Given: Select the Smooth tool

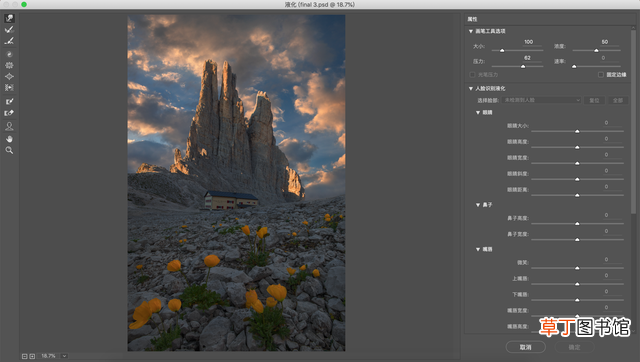Looking at the screenshot, I should point(9,41).
